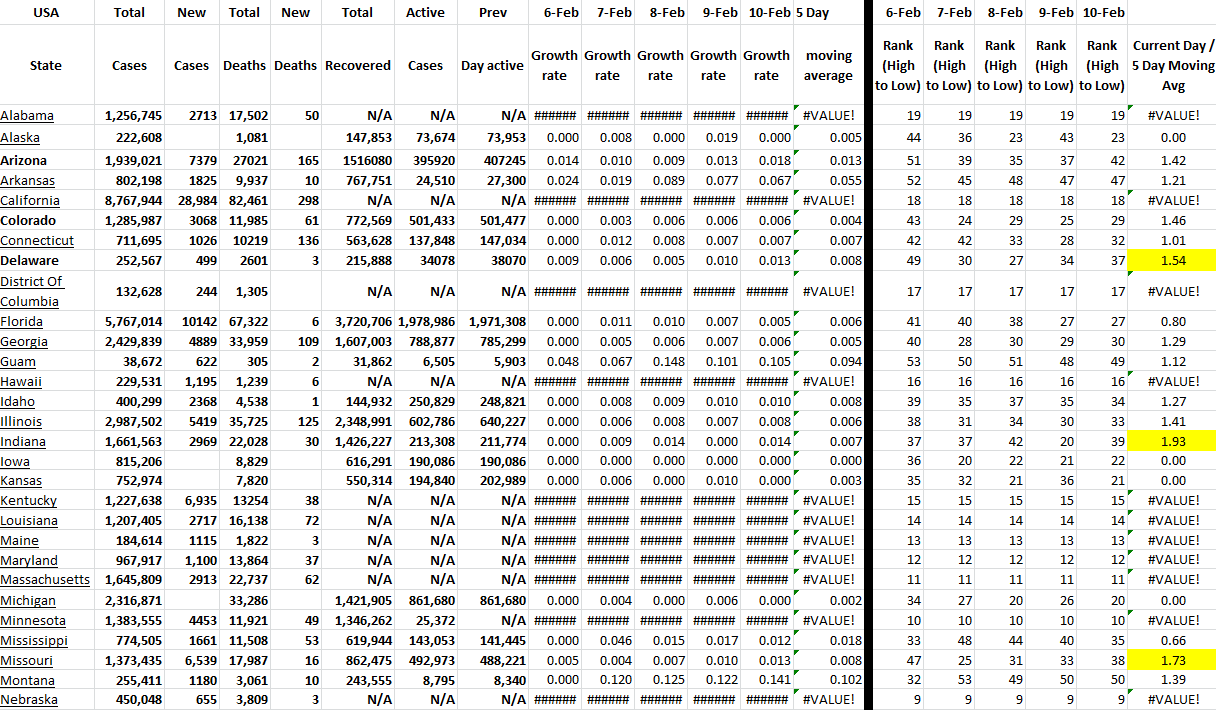Follow the Florida hyperlink
Image resolution: width=1216 pixels, height=710 pixels.
21,322
